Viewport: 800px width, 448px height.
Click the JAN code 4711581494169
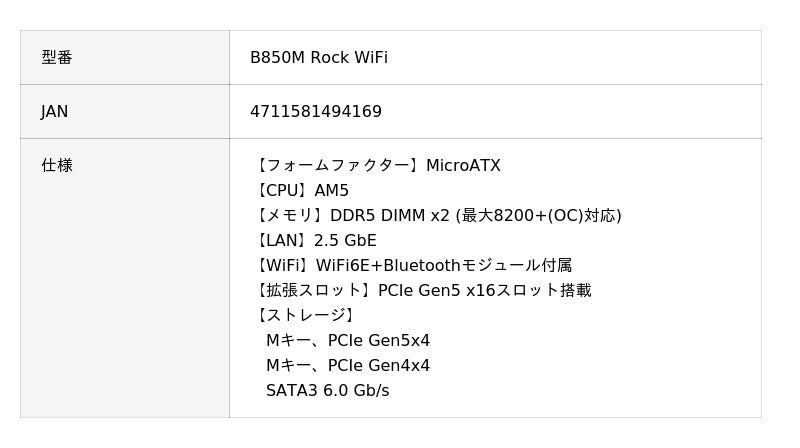point(316,112)
